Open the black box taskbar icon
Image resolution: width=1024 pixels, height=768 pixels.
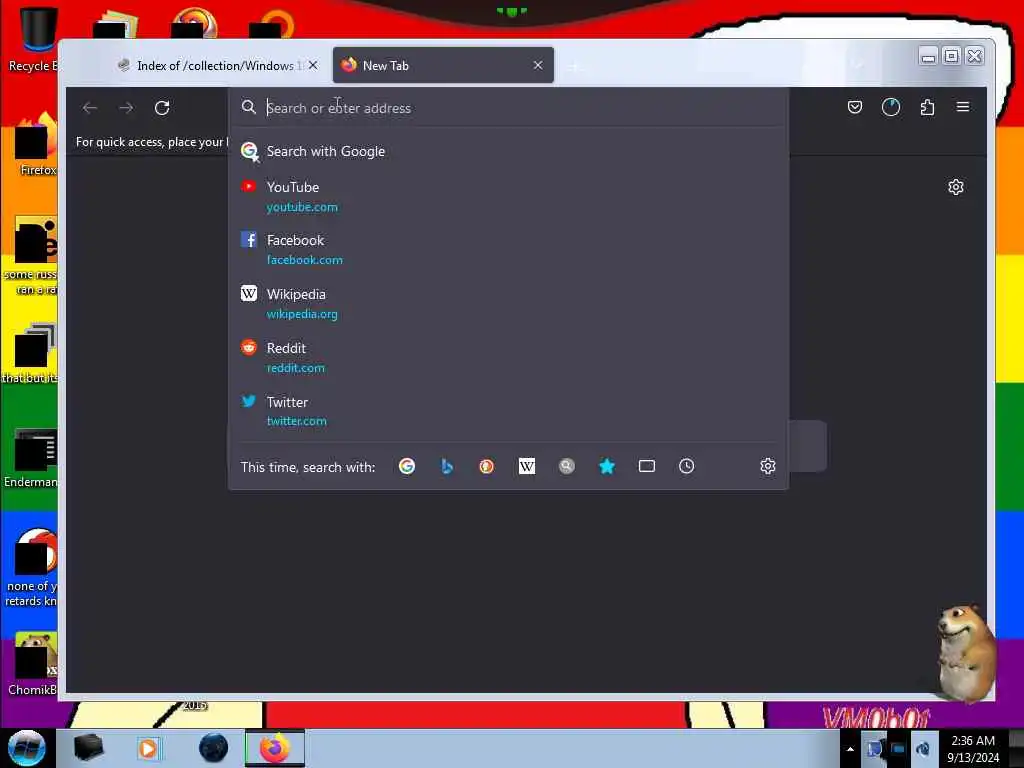coord(88,748)
